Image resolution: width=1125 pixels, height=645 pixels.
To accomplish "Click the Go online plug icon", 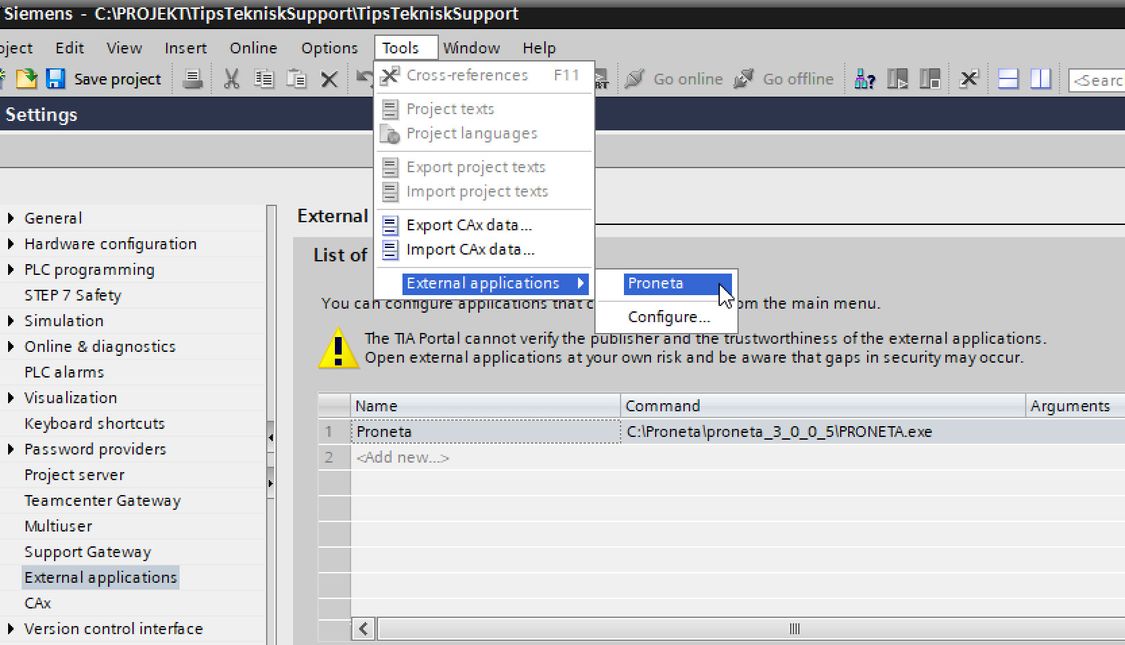I will point(634,78).
